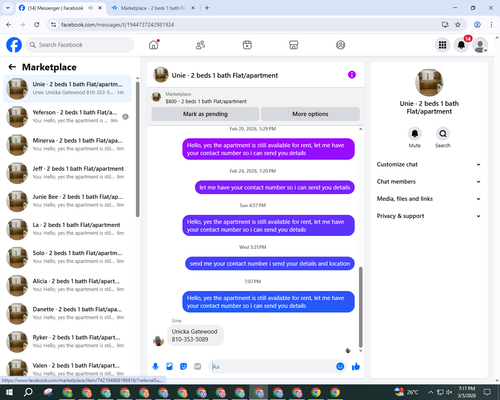500x400 pixels.
Task: Send a thumbs-up like
Action: coord(356,367)
